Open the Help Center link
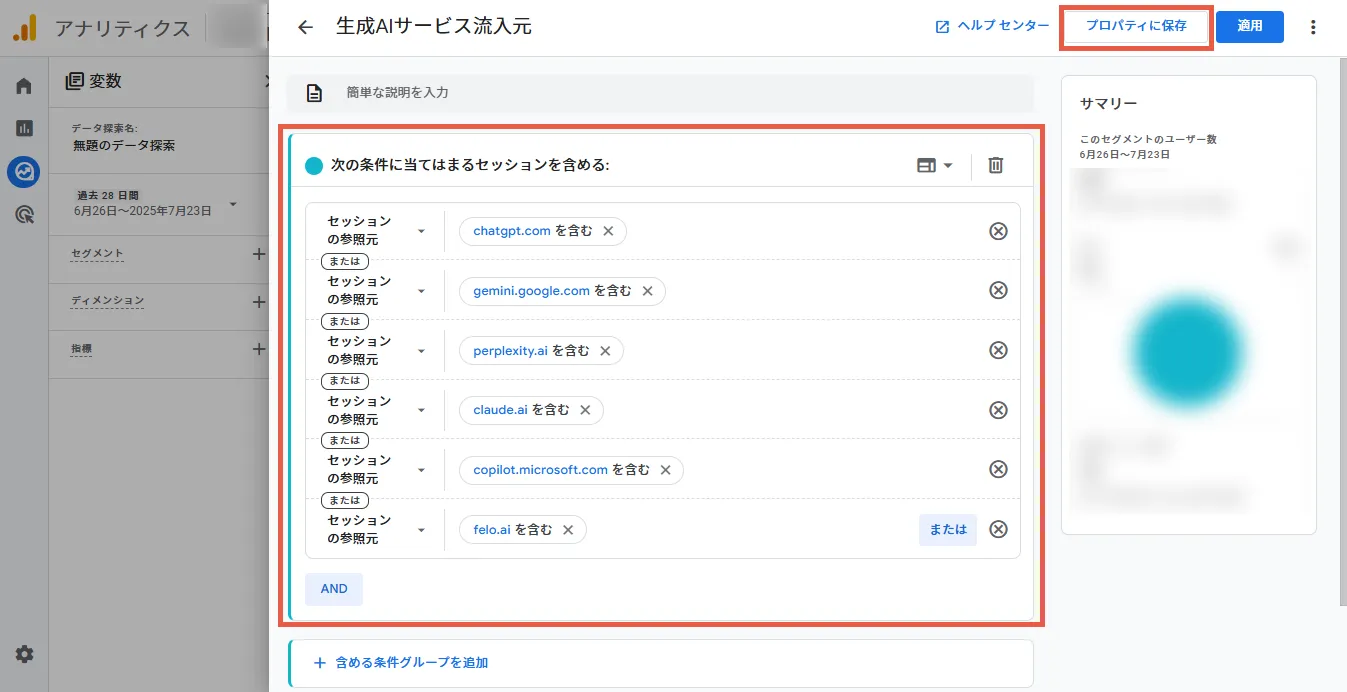This screenshot has width=1347, height=692. 992,26
